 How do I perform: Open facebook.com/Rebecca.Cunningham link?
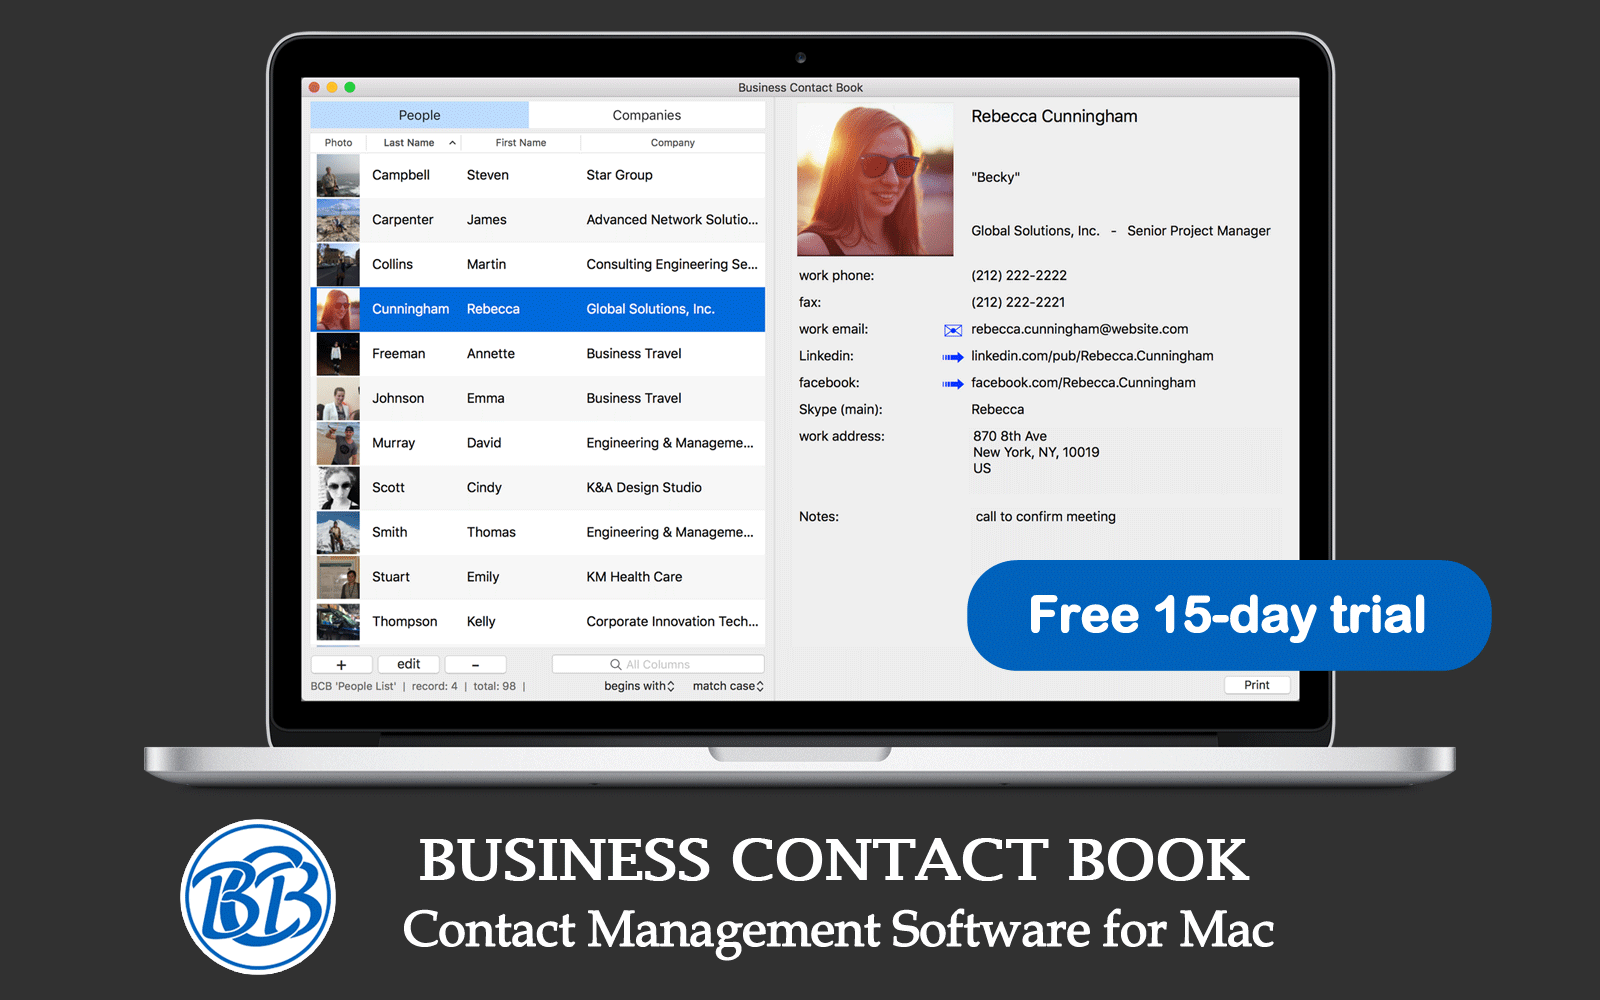pyautogui.click(x=1083, y=383)
